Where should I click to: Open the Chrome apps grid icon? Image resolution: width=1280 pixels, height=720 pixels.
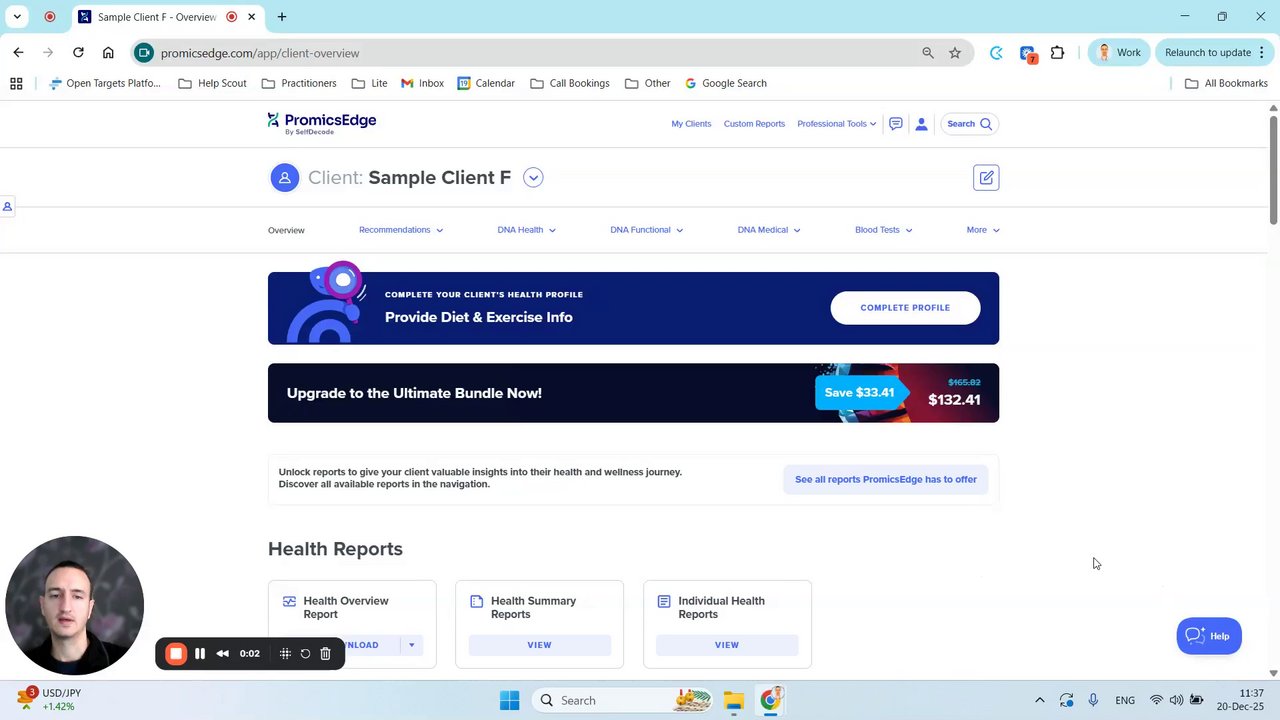point(16,83)
